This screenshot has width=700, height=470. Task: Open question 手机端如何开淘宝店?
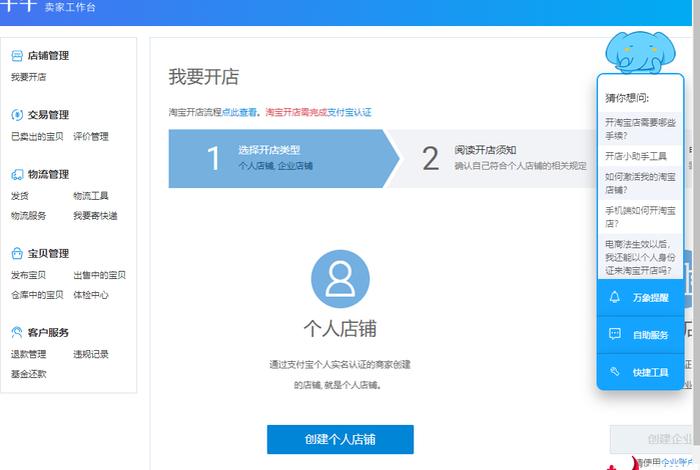point(640,216)
